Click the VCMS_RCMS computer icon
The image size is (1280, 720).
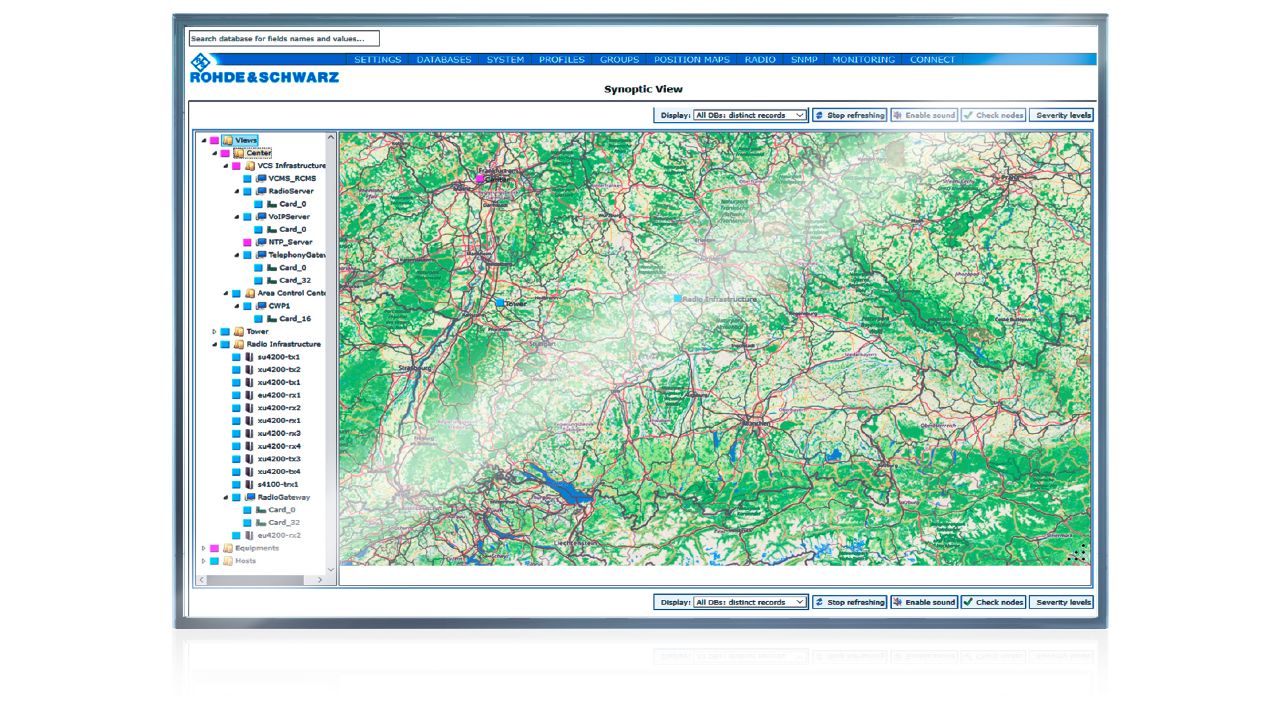click(x=261, y=178)
